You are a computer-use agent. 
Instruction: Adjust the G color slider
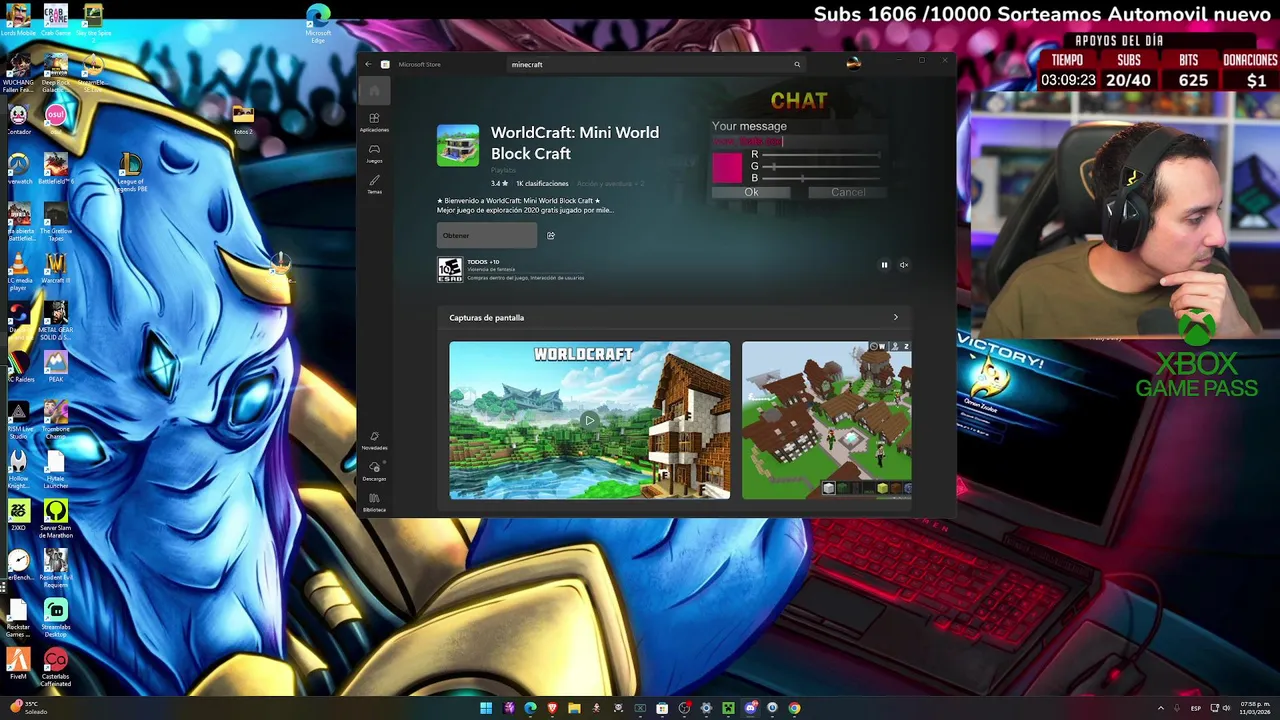coord(820,166)
